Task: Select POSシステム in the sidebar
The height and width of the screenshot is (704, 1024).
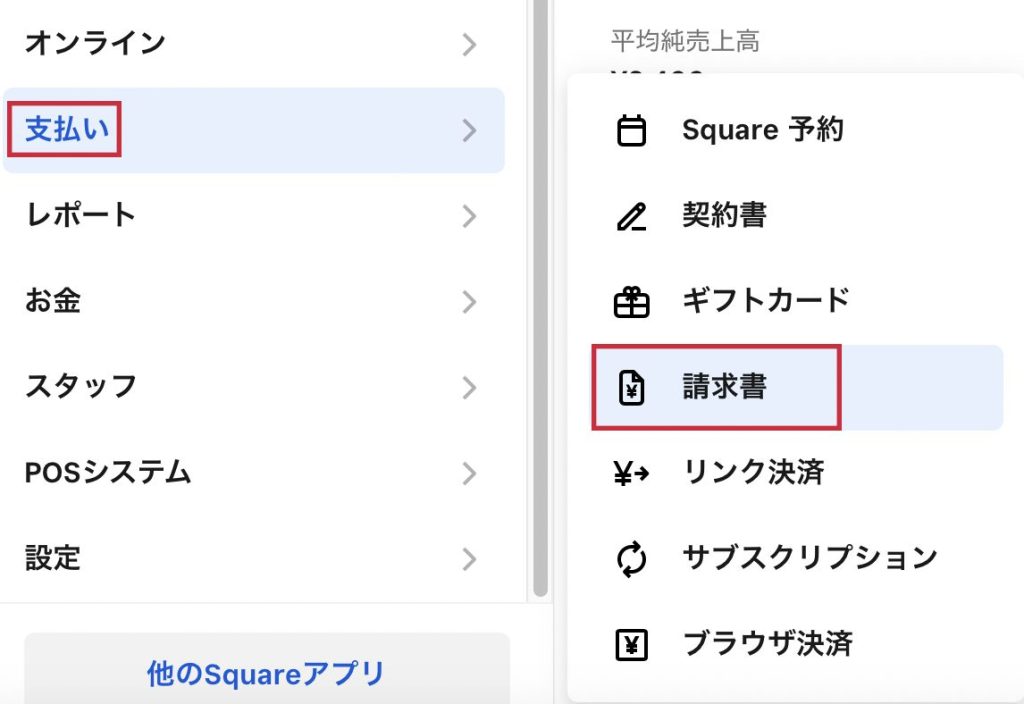Action: pos(108,472)
